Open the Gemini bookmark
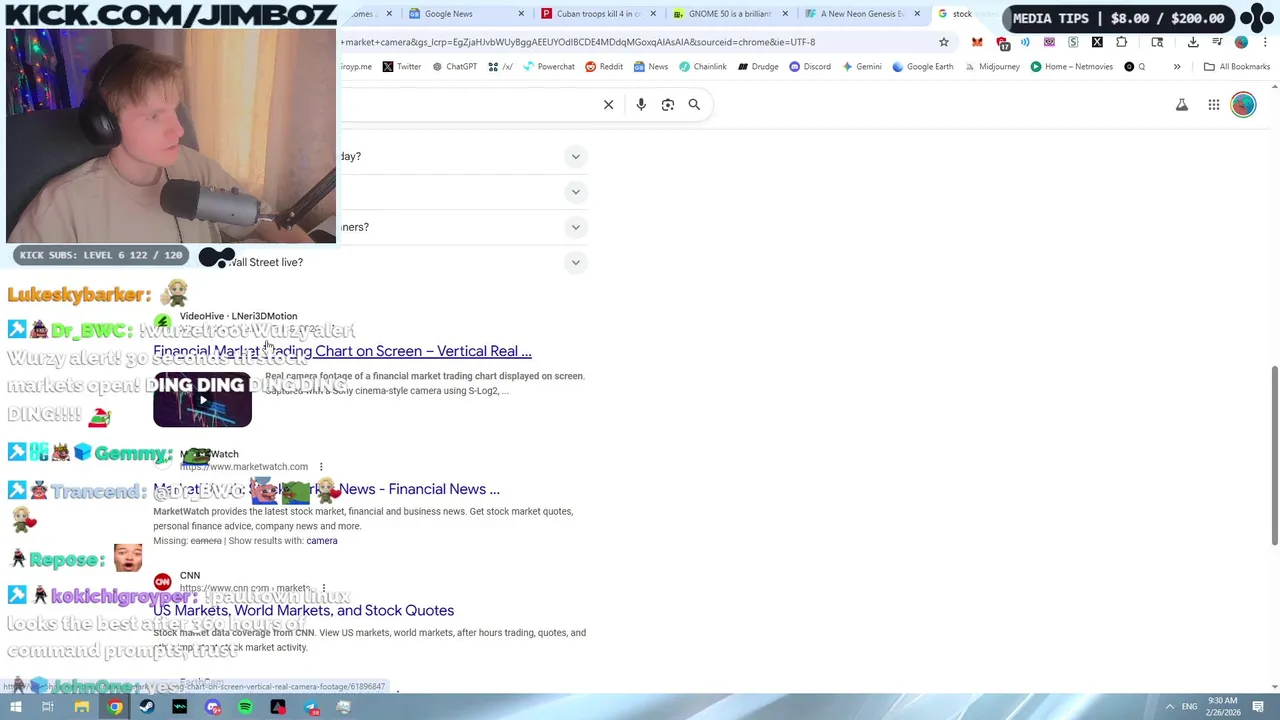This screenshot has height=720, width=1280. tap(862, 66)
